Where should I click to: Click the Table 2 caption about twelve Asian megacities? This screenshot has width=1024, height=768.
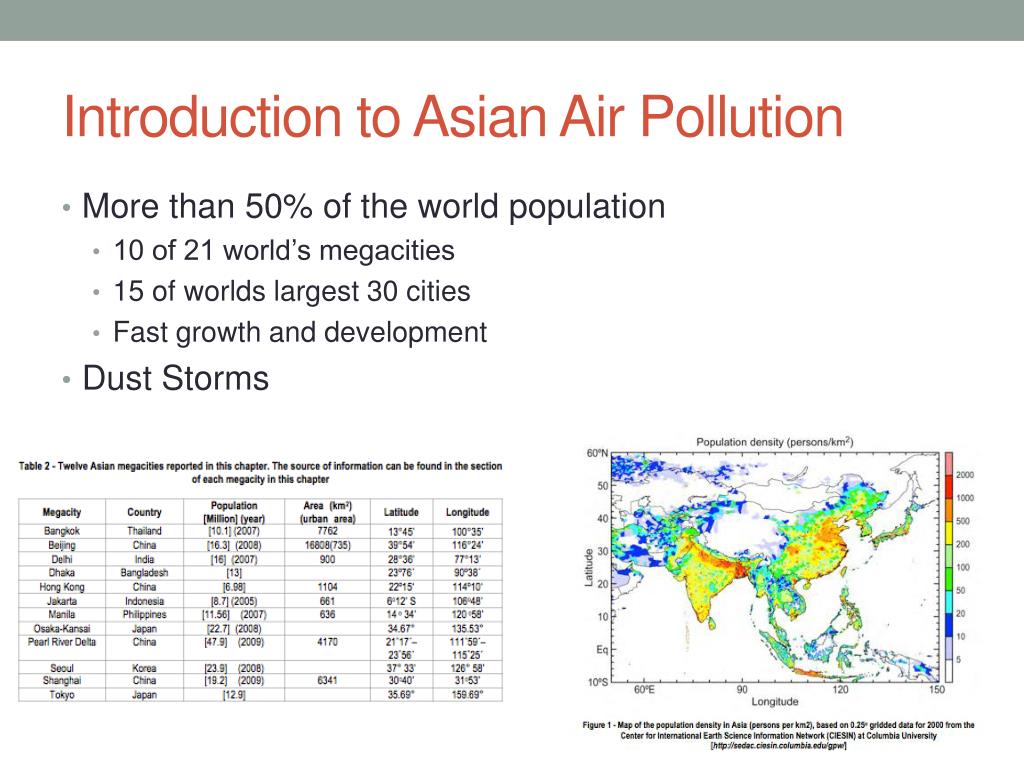pos(261,472)
